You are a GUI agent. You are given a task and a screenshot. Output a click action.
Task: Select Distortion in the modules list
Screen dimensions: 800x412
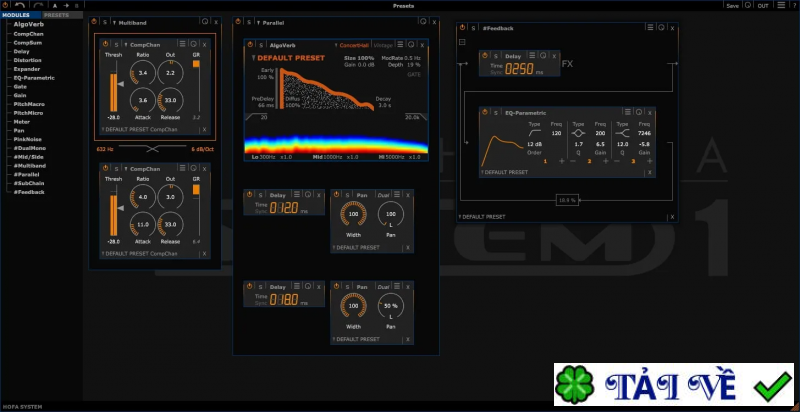[28, 60]
